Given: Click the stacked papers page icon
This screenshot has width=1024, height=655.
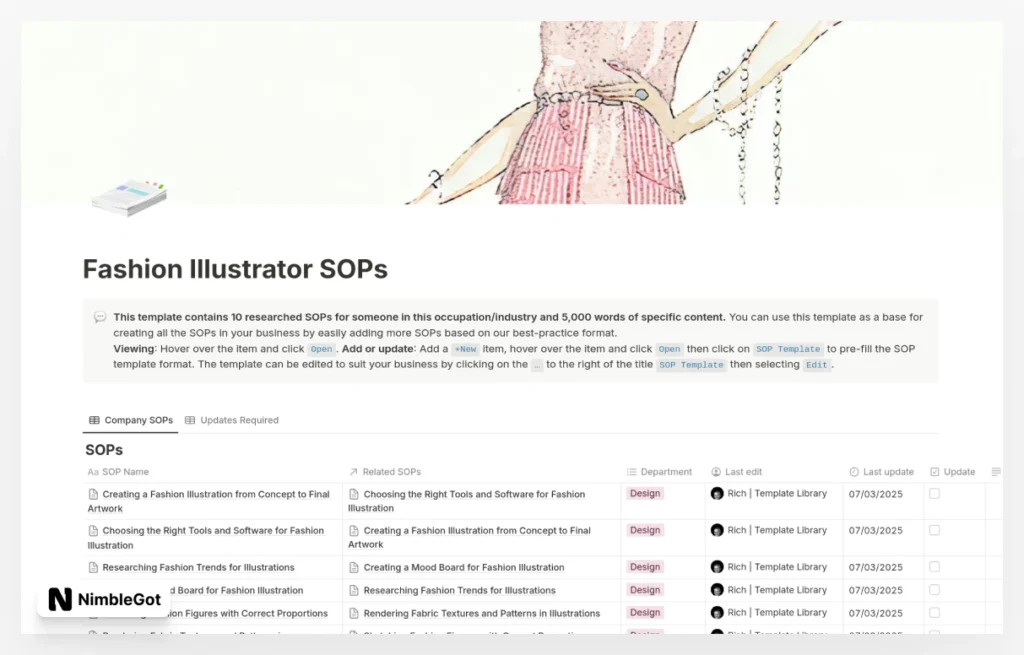Looking at the screenshot, I should click(129, 197).
